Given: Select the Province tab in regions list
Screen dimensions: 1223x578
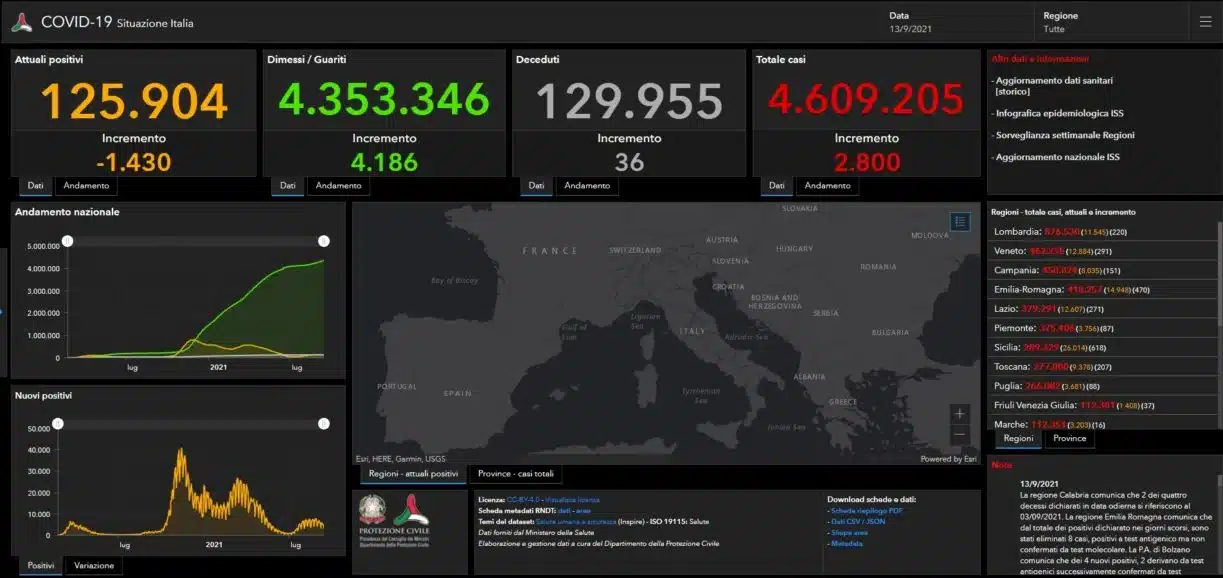Looking at the screenshot, I should tap(1070, 438).
